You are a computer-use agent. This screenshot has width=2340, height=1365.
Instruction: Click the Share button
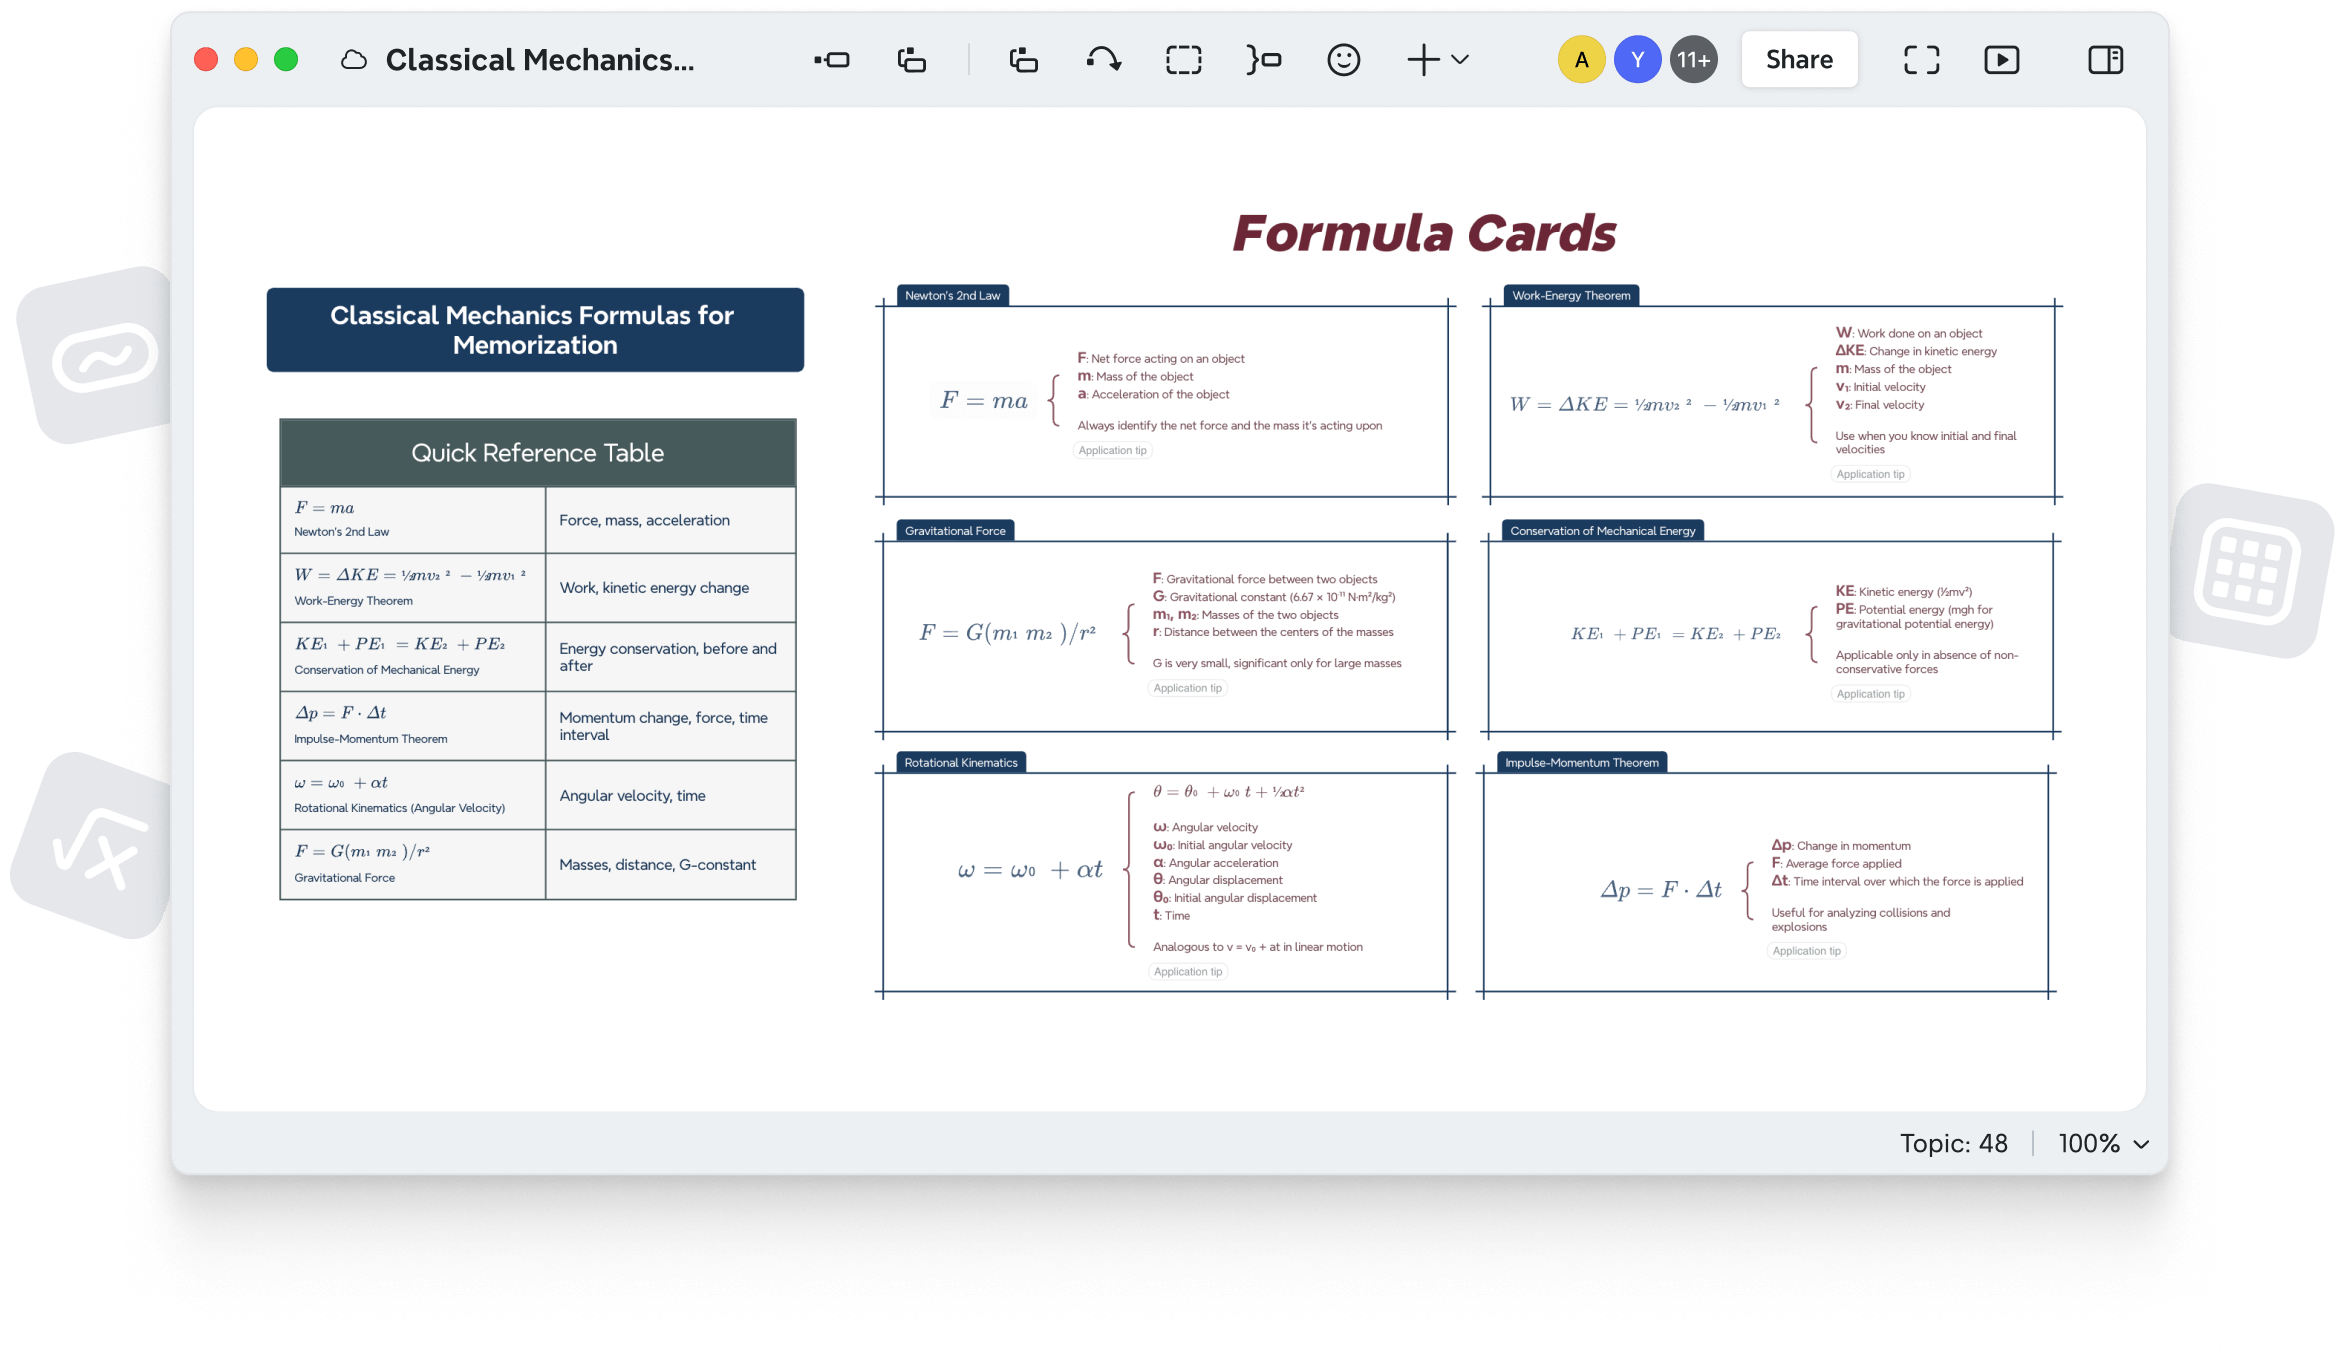point(1798,59)
